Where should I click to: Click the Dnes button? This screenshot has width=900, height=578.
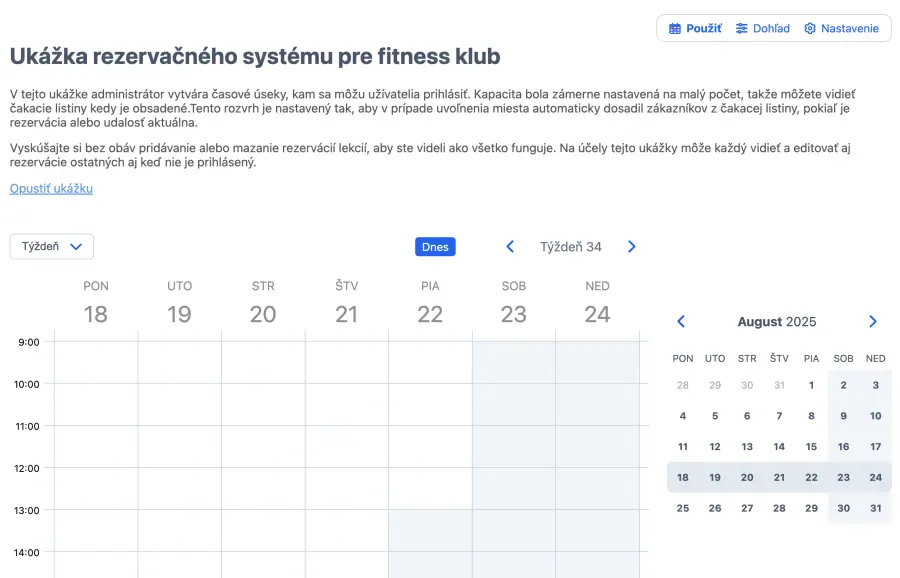click(435, 247)
